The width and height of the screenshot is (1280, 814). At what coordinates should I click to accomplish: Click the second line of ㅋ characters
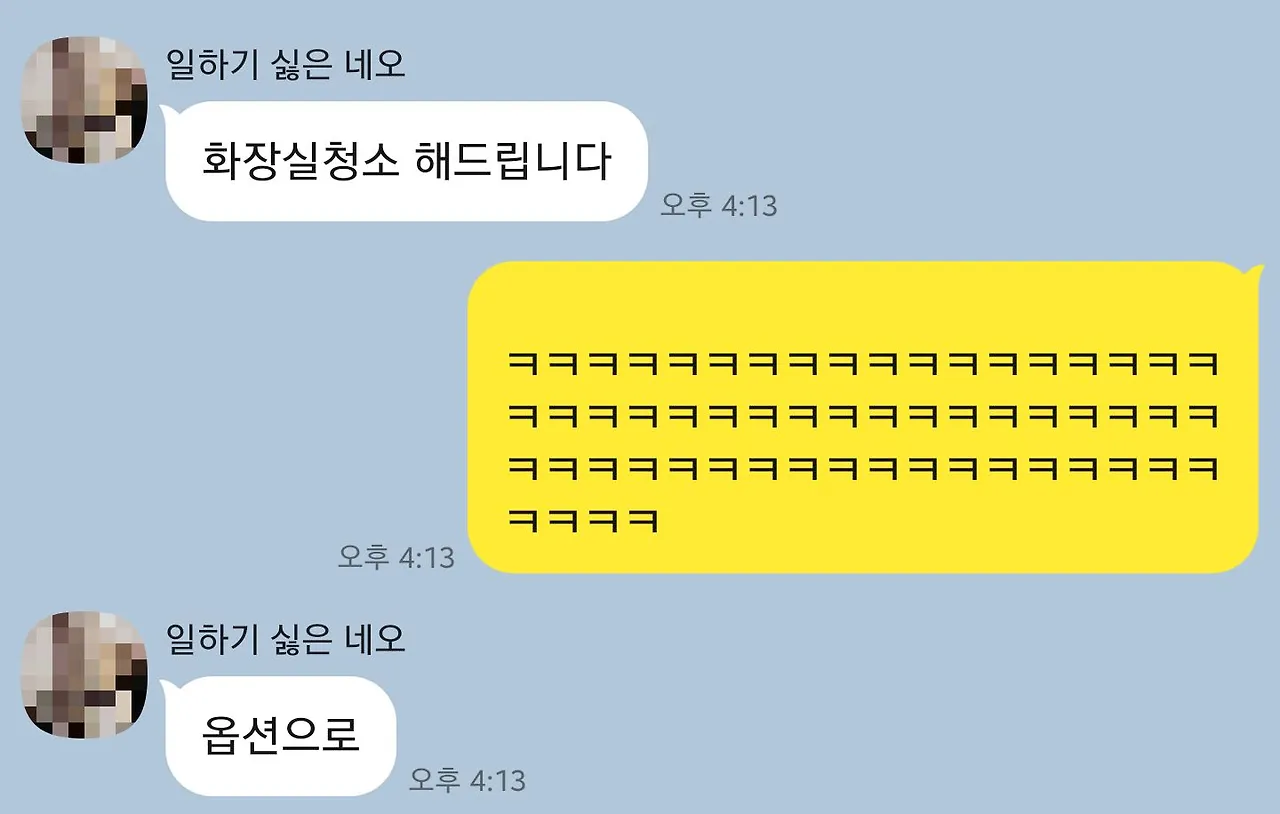pos(863,416)
